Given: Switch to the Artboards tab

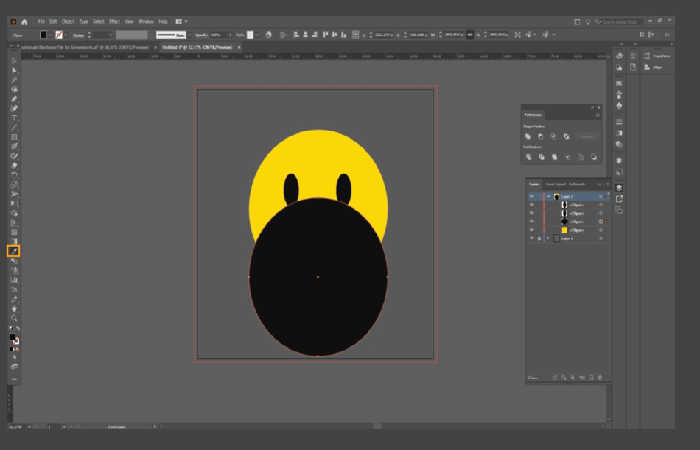Looking at the screenshot, I should [x=577, y=184].
